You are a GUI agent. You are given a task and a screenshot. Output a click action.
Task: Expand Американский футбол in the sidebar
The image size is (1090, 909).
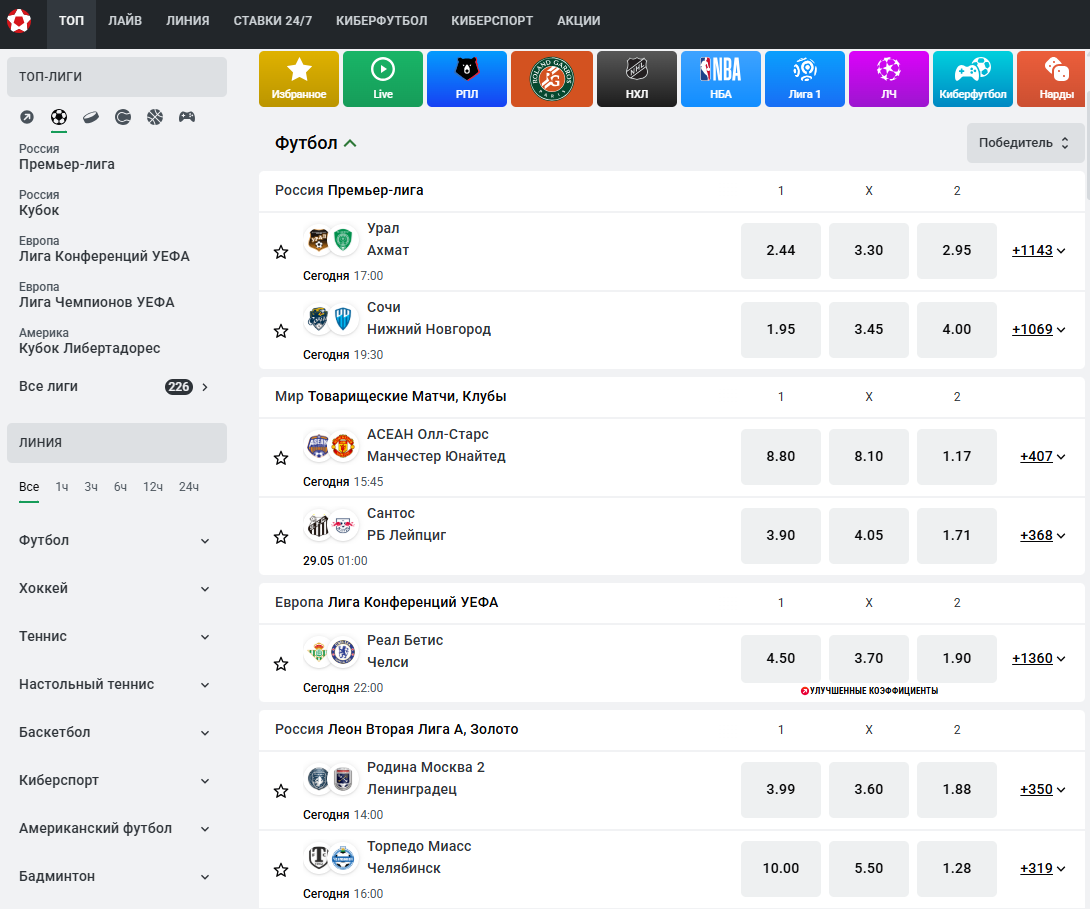[x=115, y=828]
